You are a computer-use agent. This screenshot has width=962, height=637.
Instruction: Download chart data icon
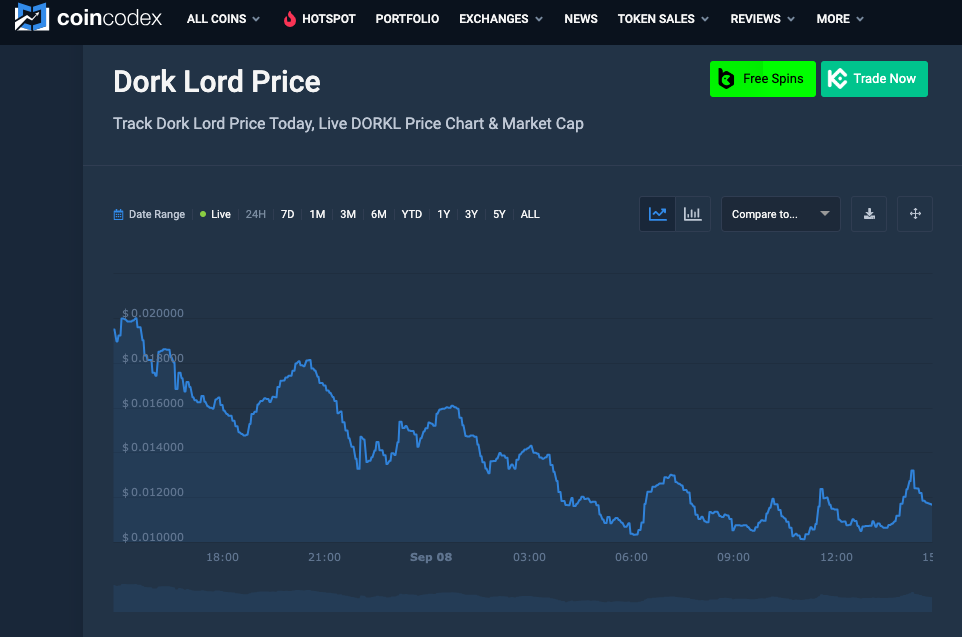coord(869,214)
